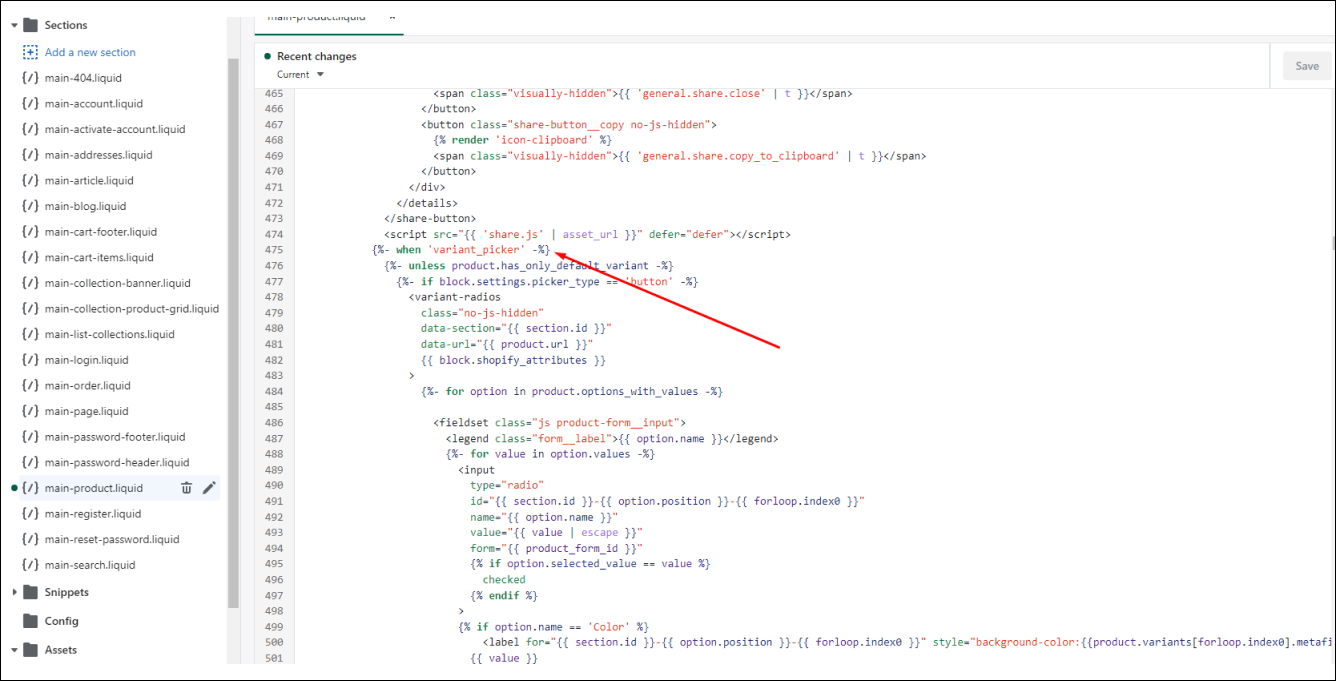Click the Sections folder icon
This screenshot has width=1336, height=681.
point(30,25)
